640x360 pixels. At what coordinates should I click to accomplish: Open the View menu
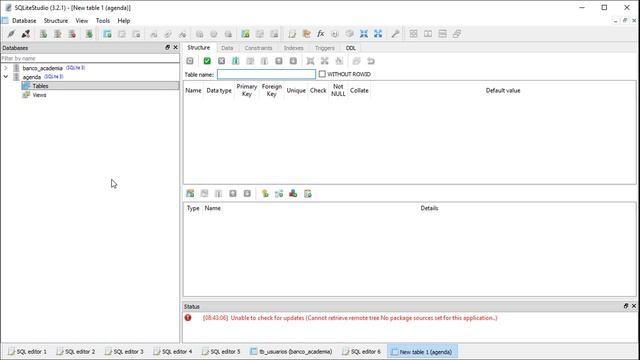click(82, 21)
